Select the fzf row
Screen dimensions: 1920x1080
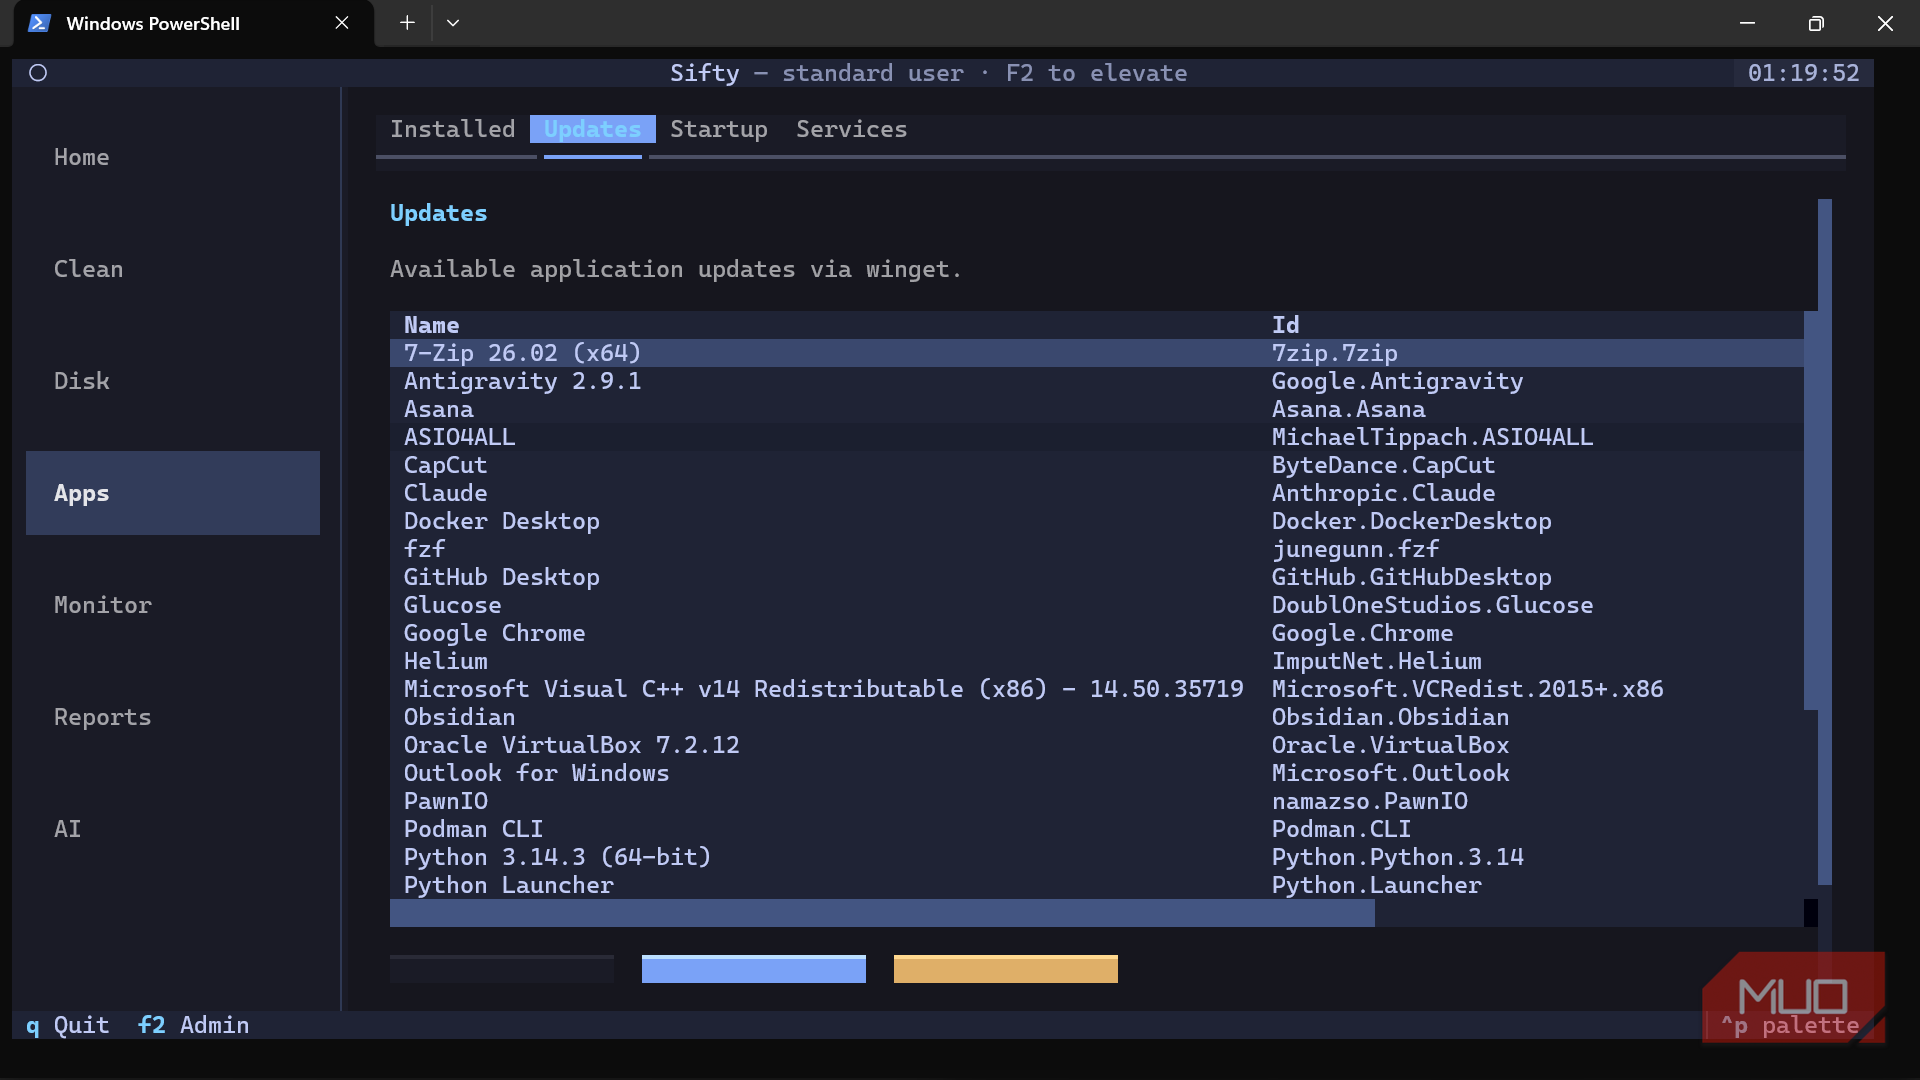click(1097, 549)
